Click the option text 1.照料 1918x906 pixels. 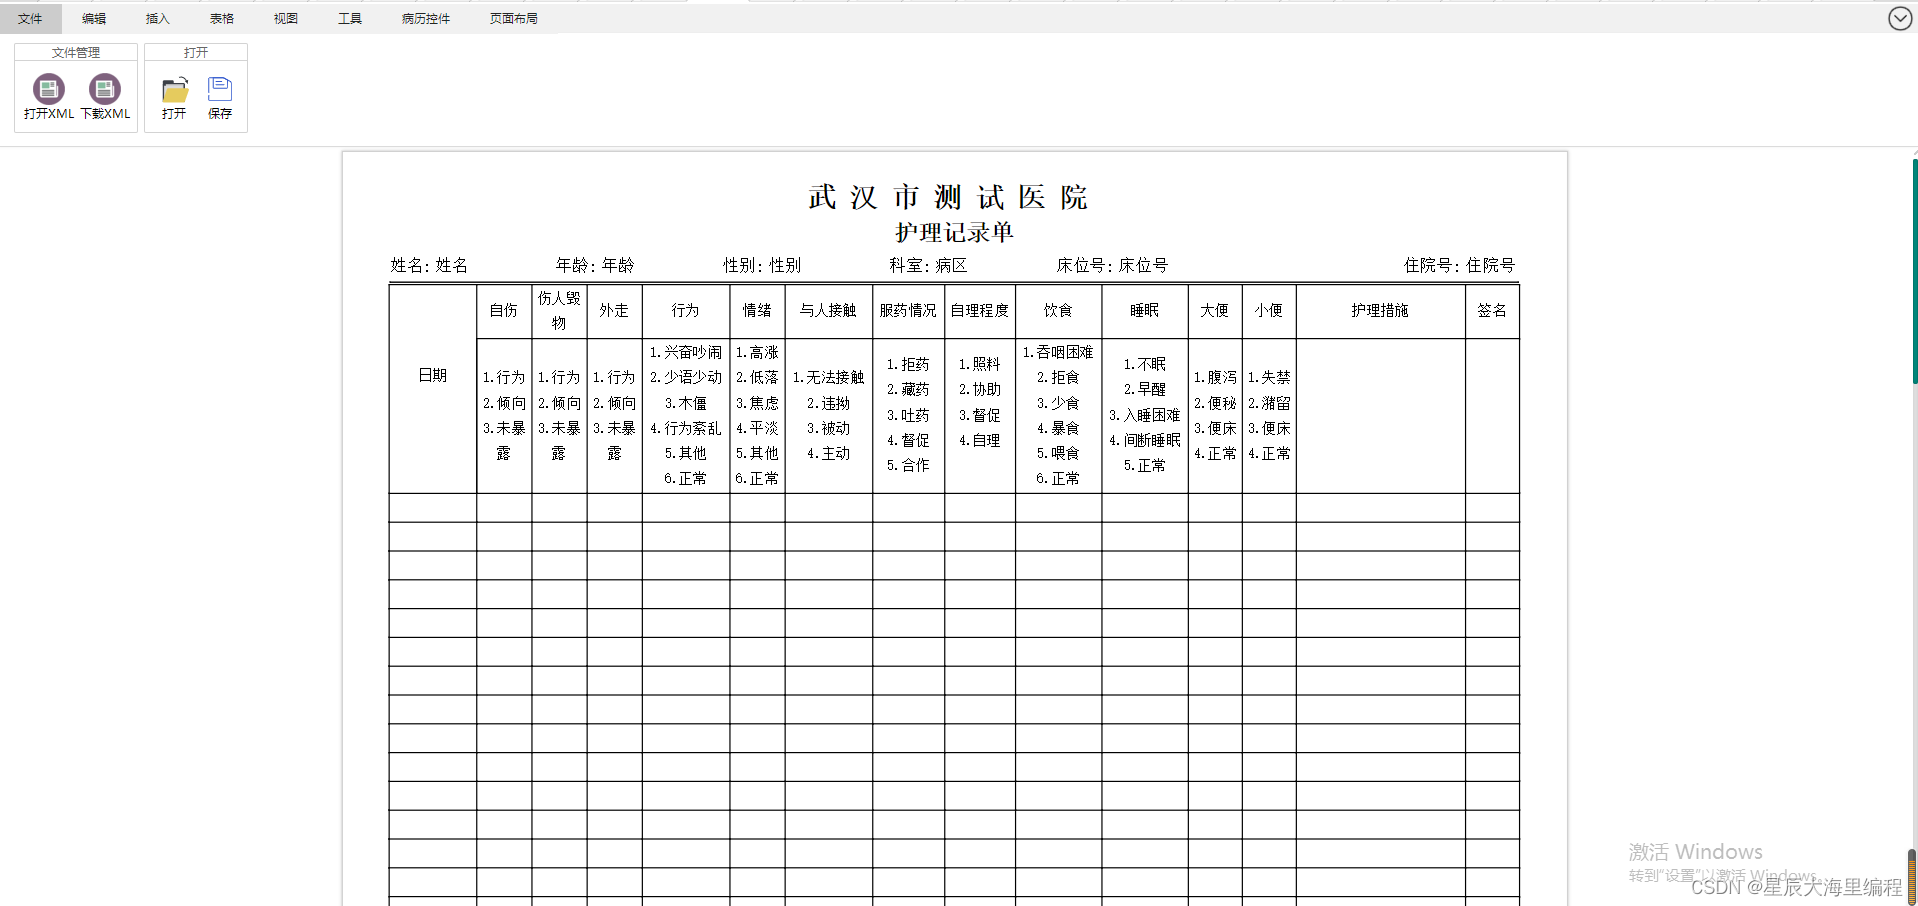click(x=980, y=364)
